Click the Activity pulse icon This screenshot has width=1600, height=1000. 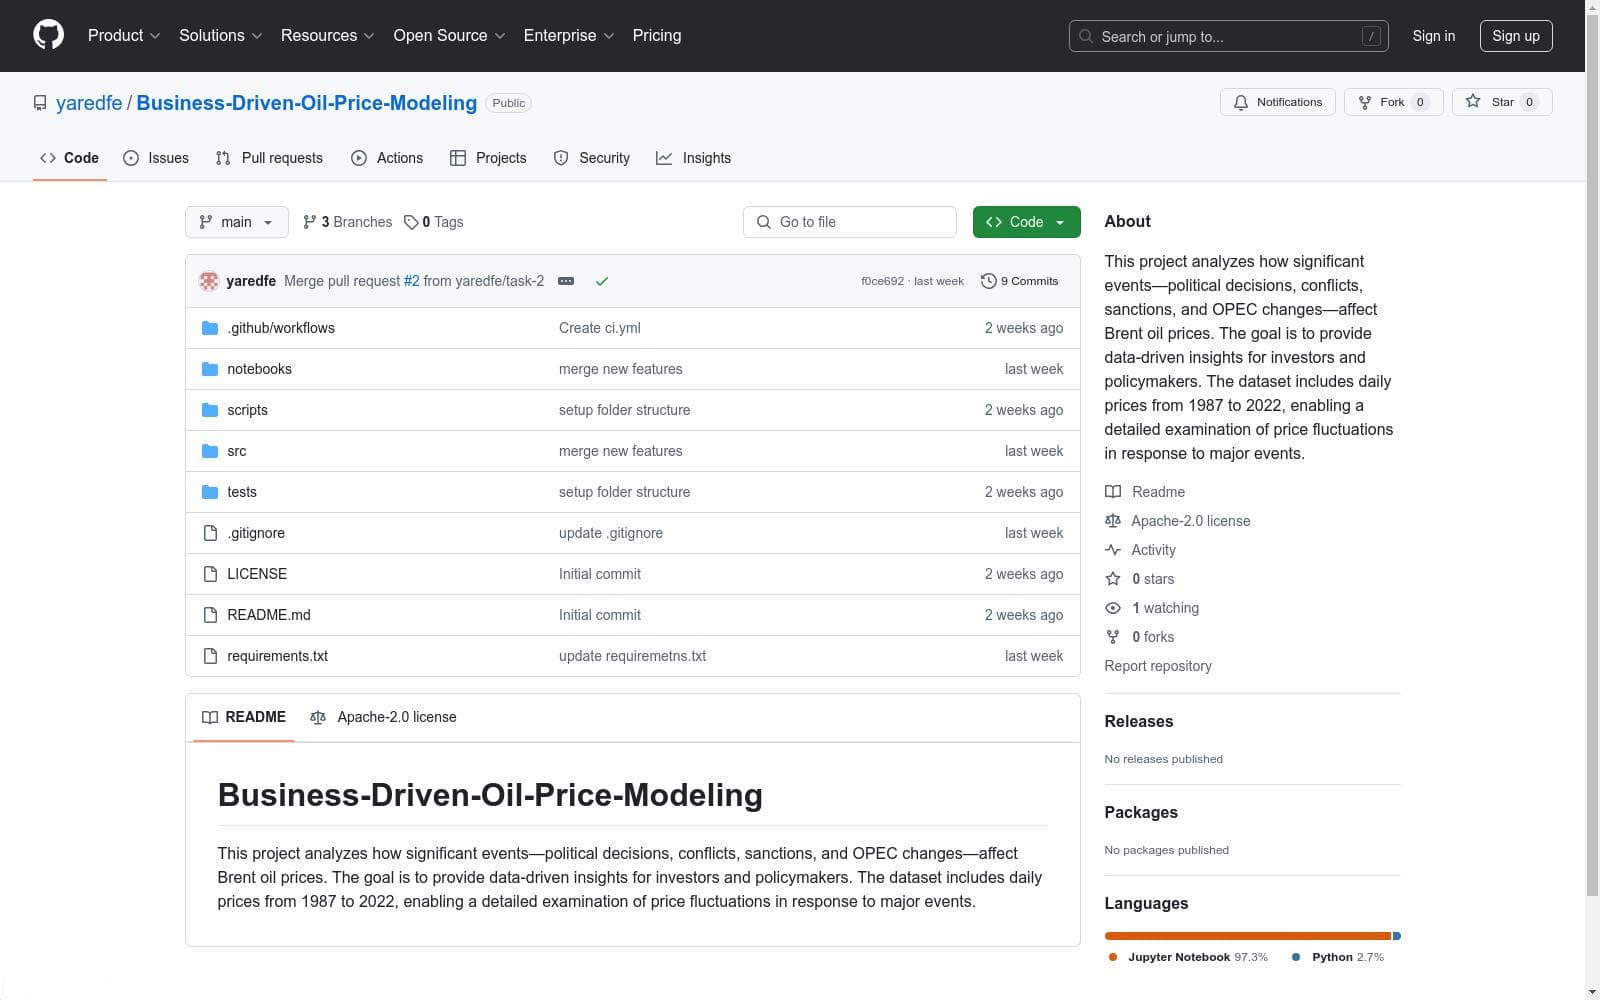pyautogui.click(x=1113, y=550)
